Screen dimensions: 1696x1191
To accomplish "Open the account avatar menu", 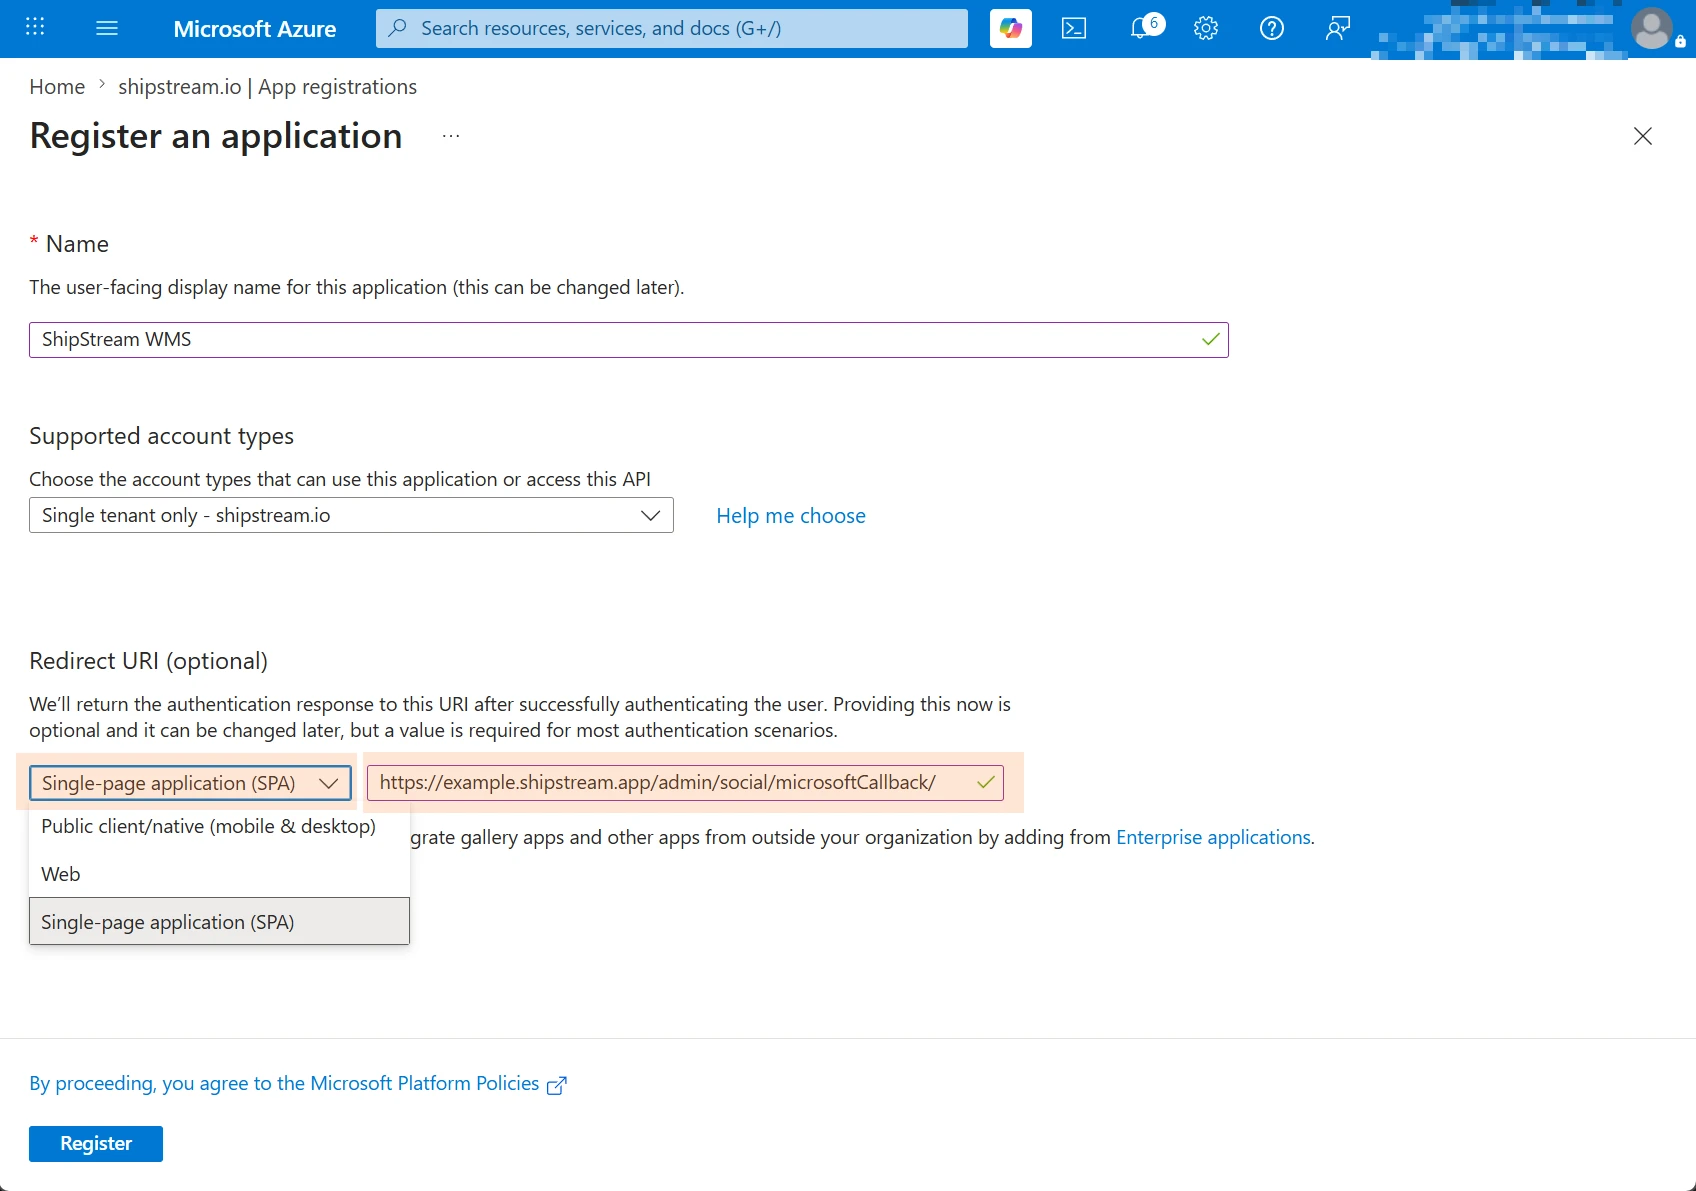I will [x=1652, y=28].
